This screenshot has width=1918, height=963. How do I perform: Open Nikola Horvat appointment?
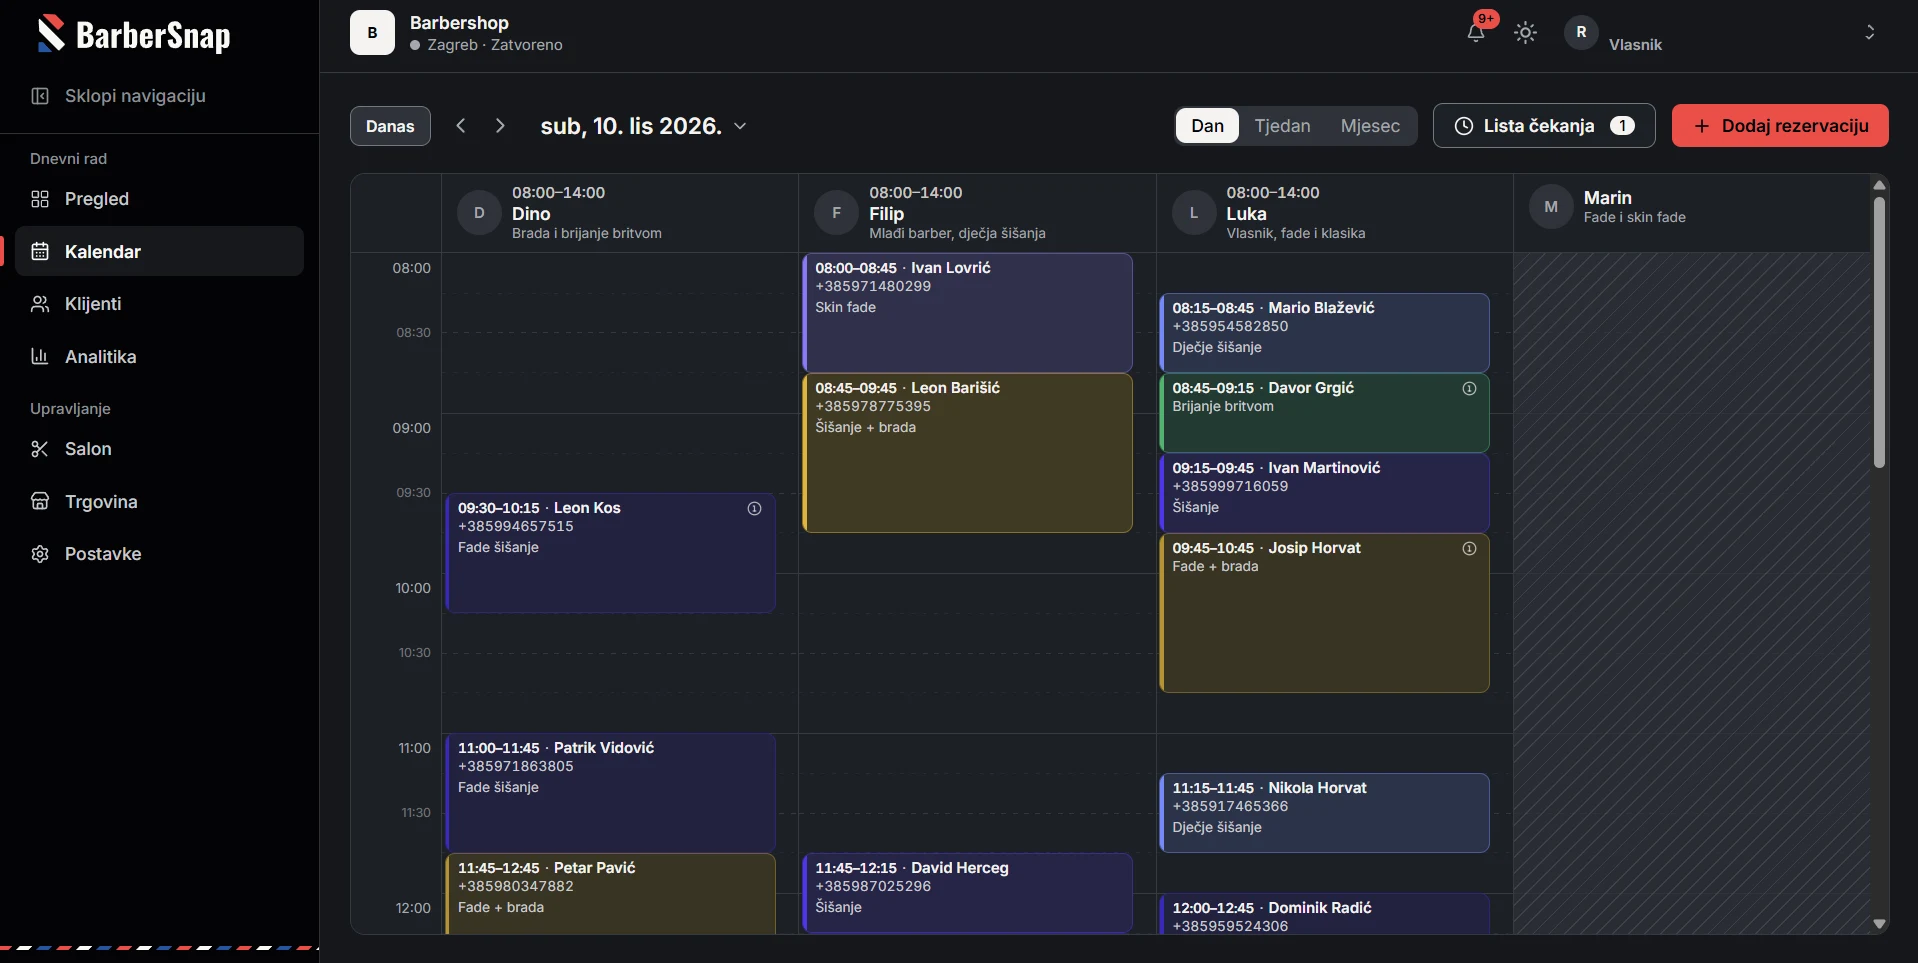(1324, 812)
